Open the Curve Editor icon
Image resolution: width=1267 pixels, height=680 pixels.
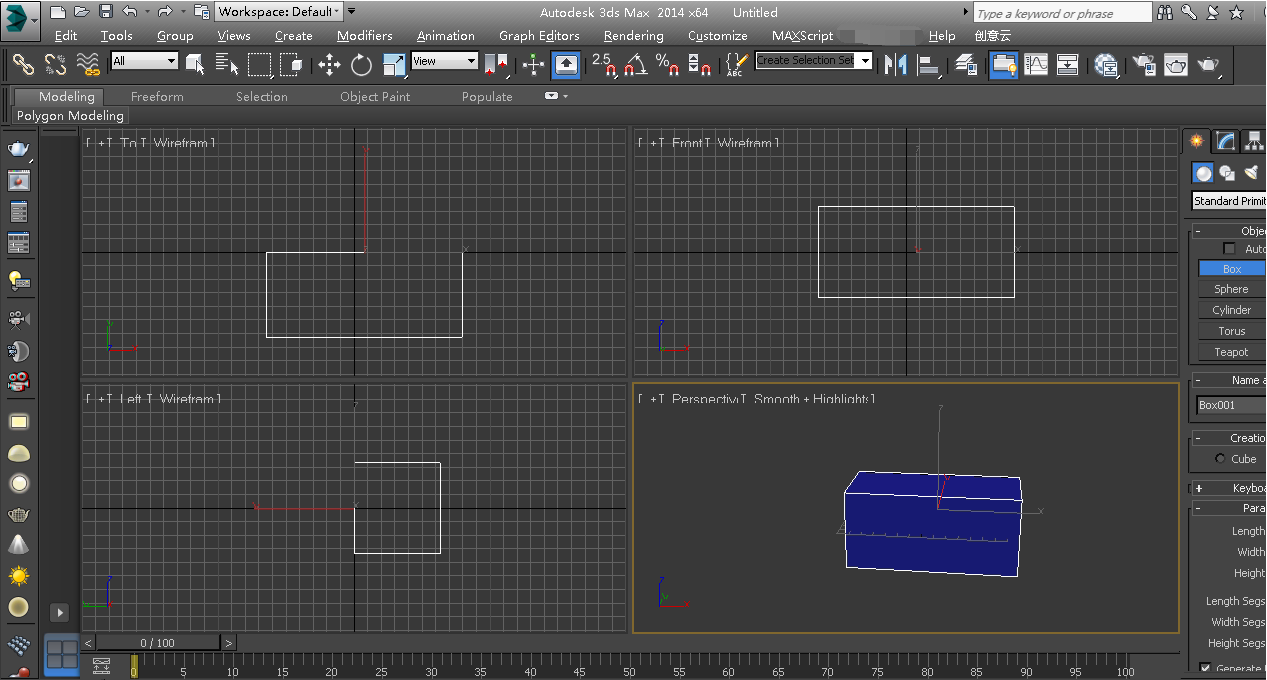coord(1036,65)
